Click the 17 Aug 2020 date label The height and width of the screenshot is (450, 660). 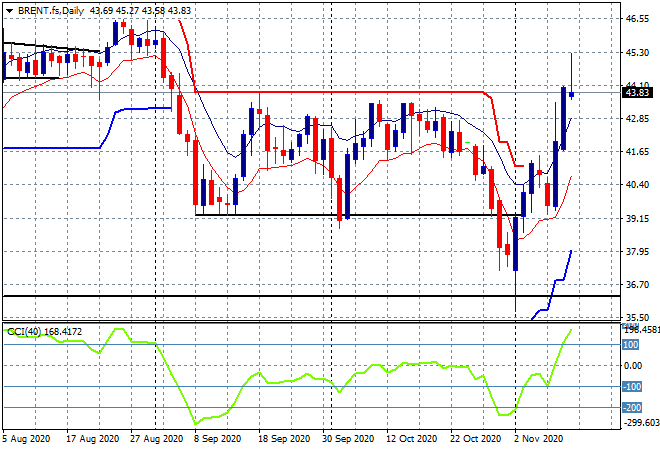click(93, 439)
